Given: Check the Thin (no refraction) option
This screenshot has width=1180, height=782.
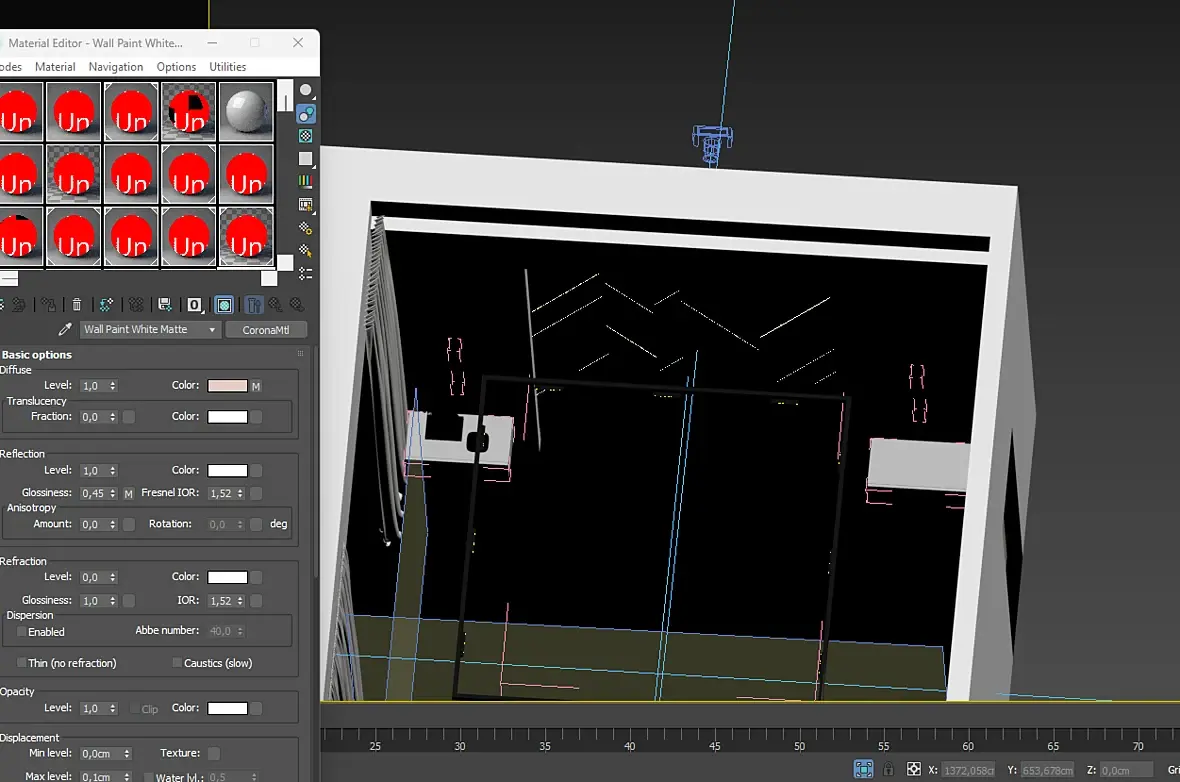Looking at the screenshot, I should tap(22, 663).
